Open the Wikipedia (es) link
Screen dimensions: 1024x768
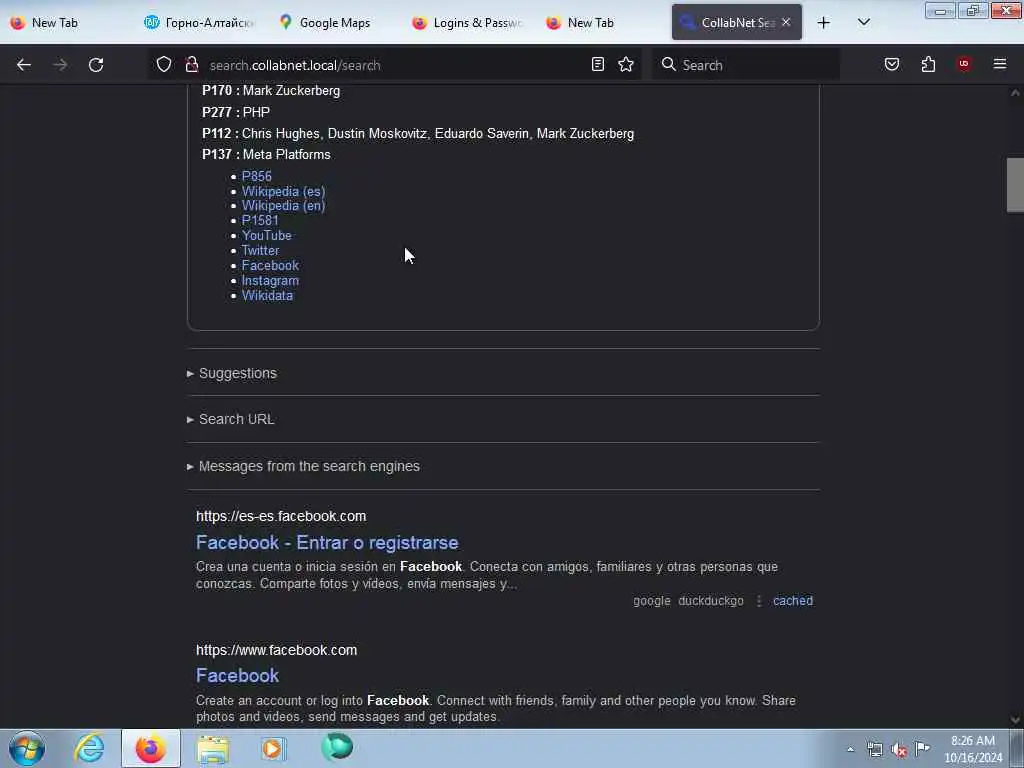283,191
